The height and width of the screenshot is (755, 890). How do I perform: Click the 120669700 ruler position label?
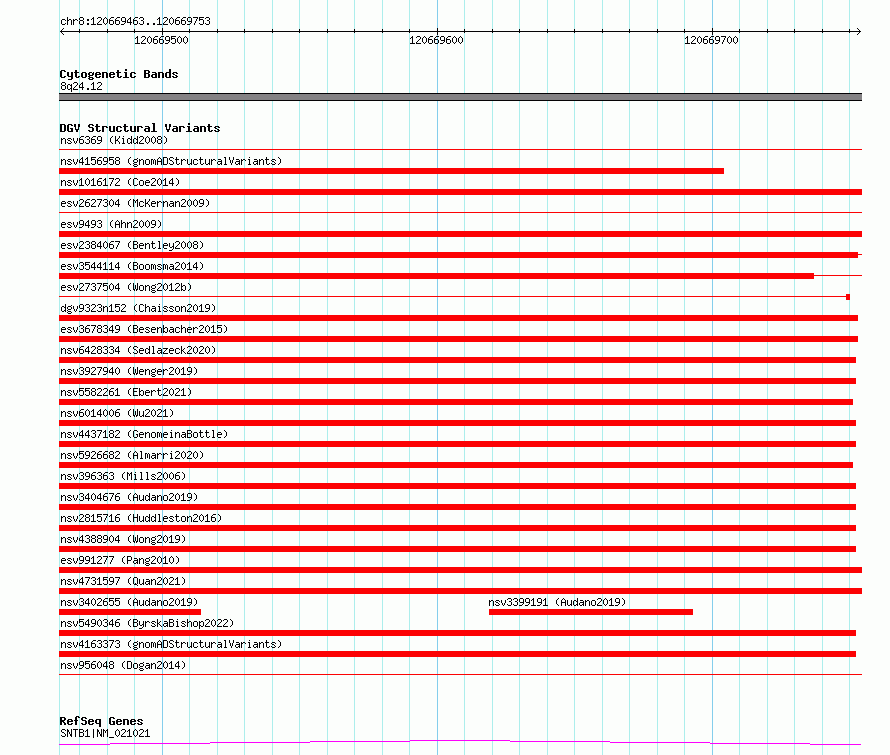[711, 40]
